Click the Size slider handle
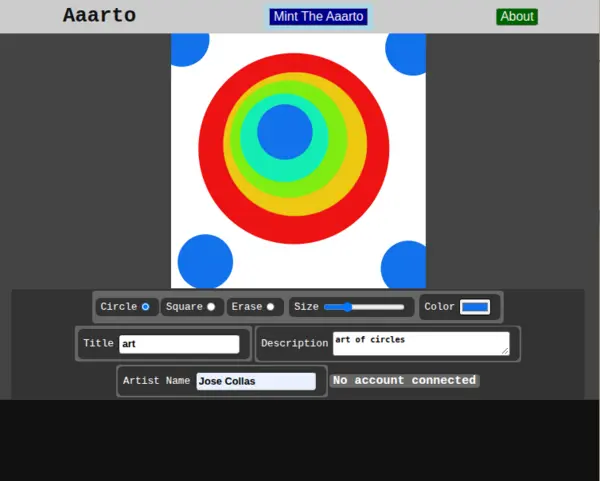 click(347, 307)
